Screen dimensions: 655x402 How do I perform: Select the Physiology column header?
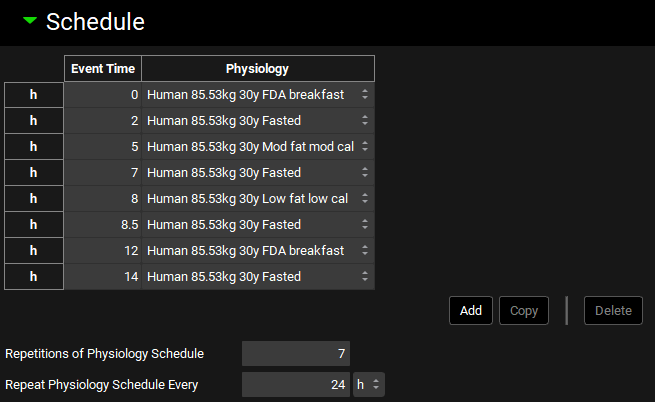[x=257, y=69]
